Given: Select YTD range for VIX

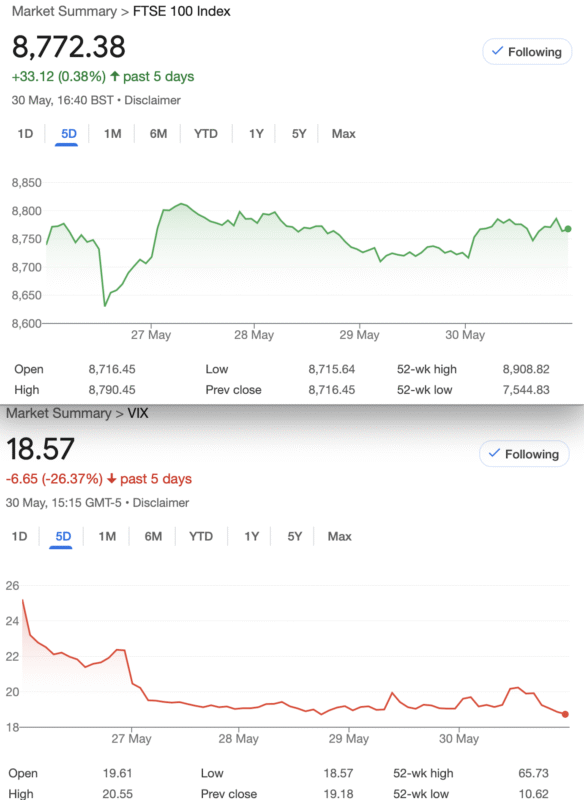Looking at the screenshot, I should tap(200, 536).
